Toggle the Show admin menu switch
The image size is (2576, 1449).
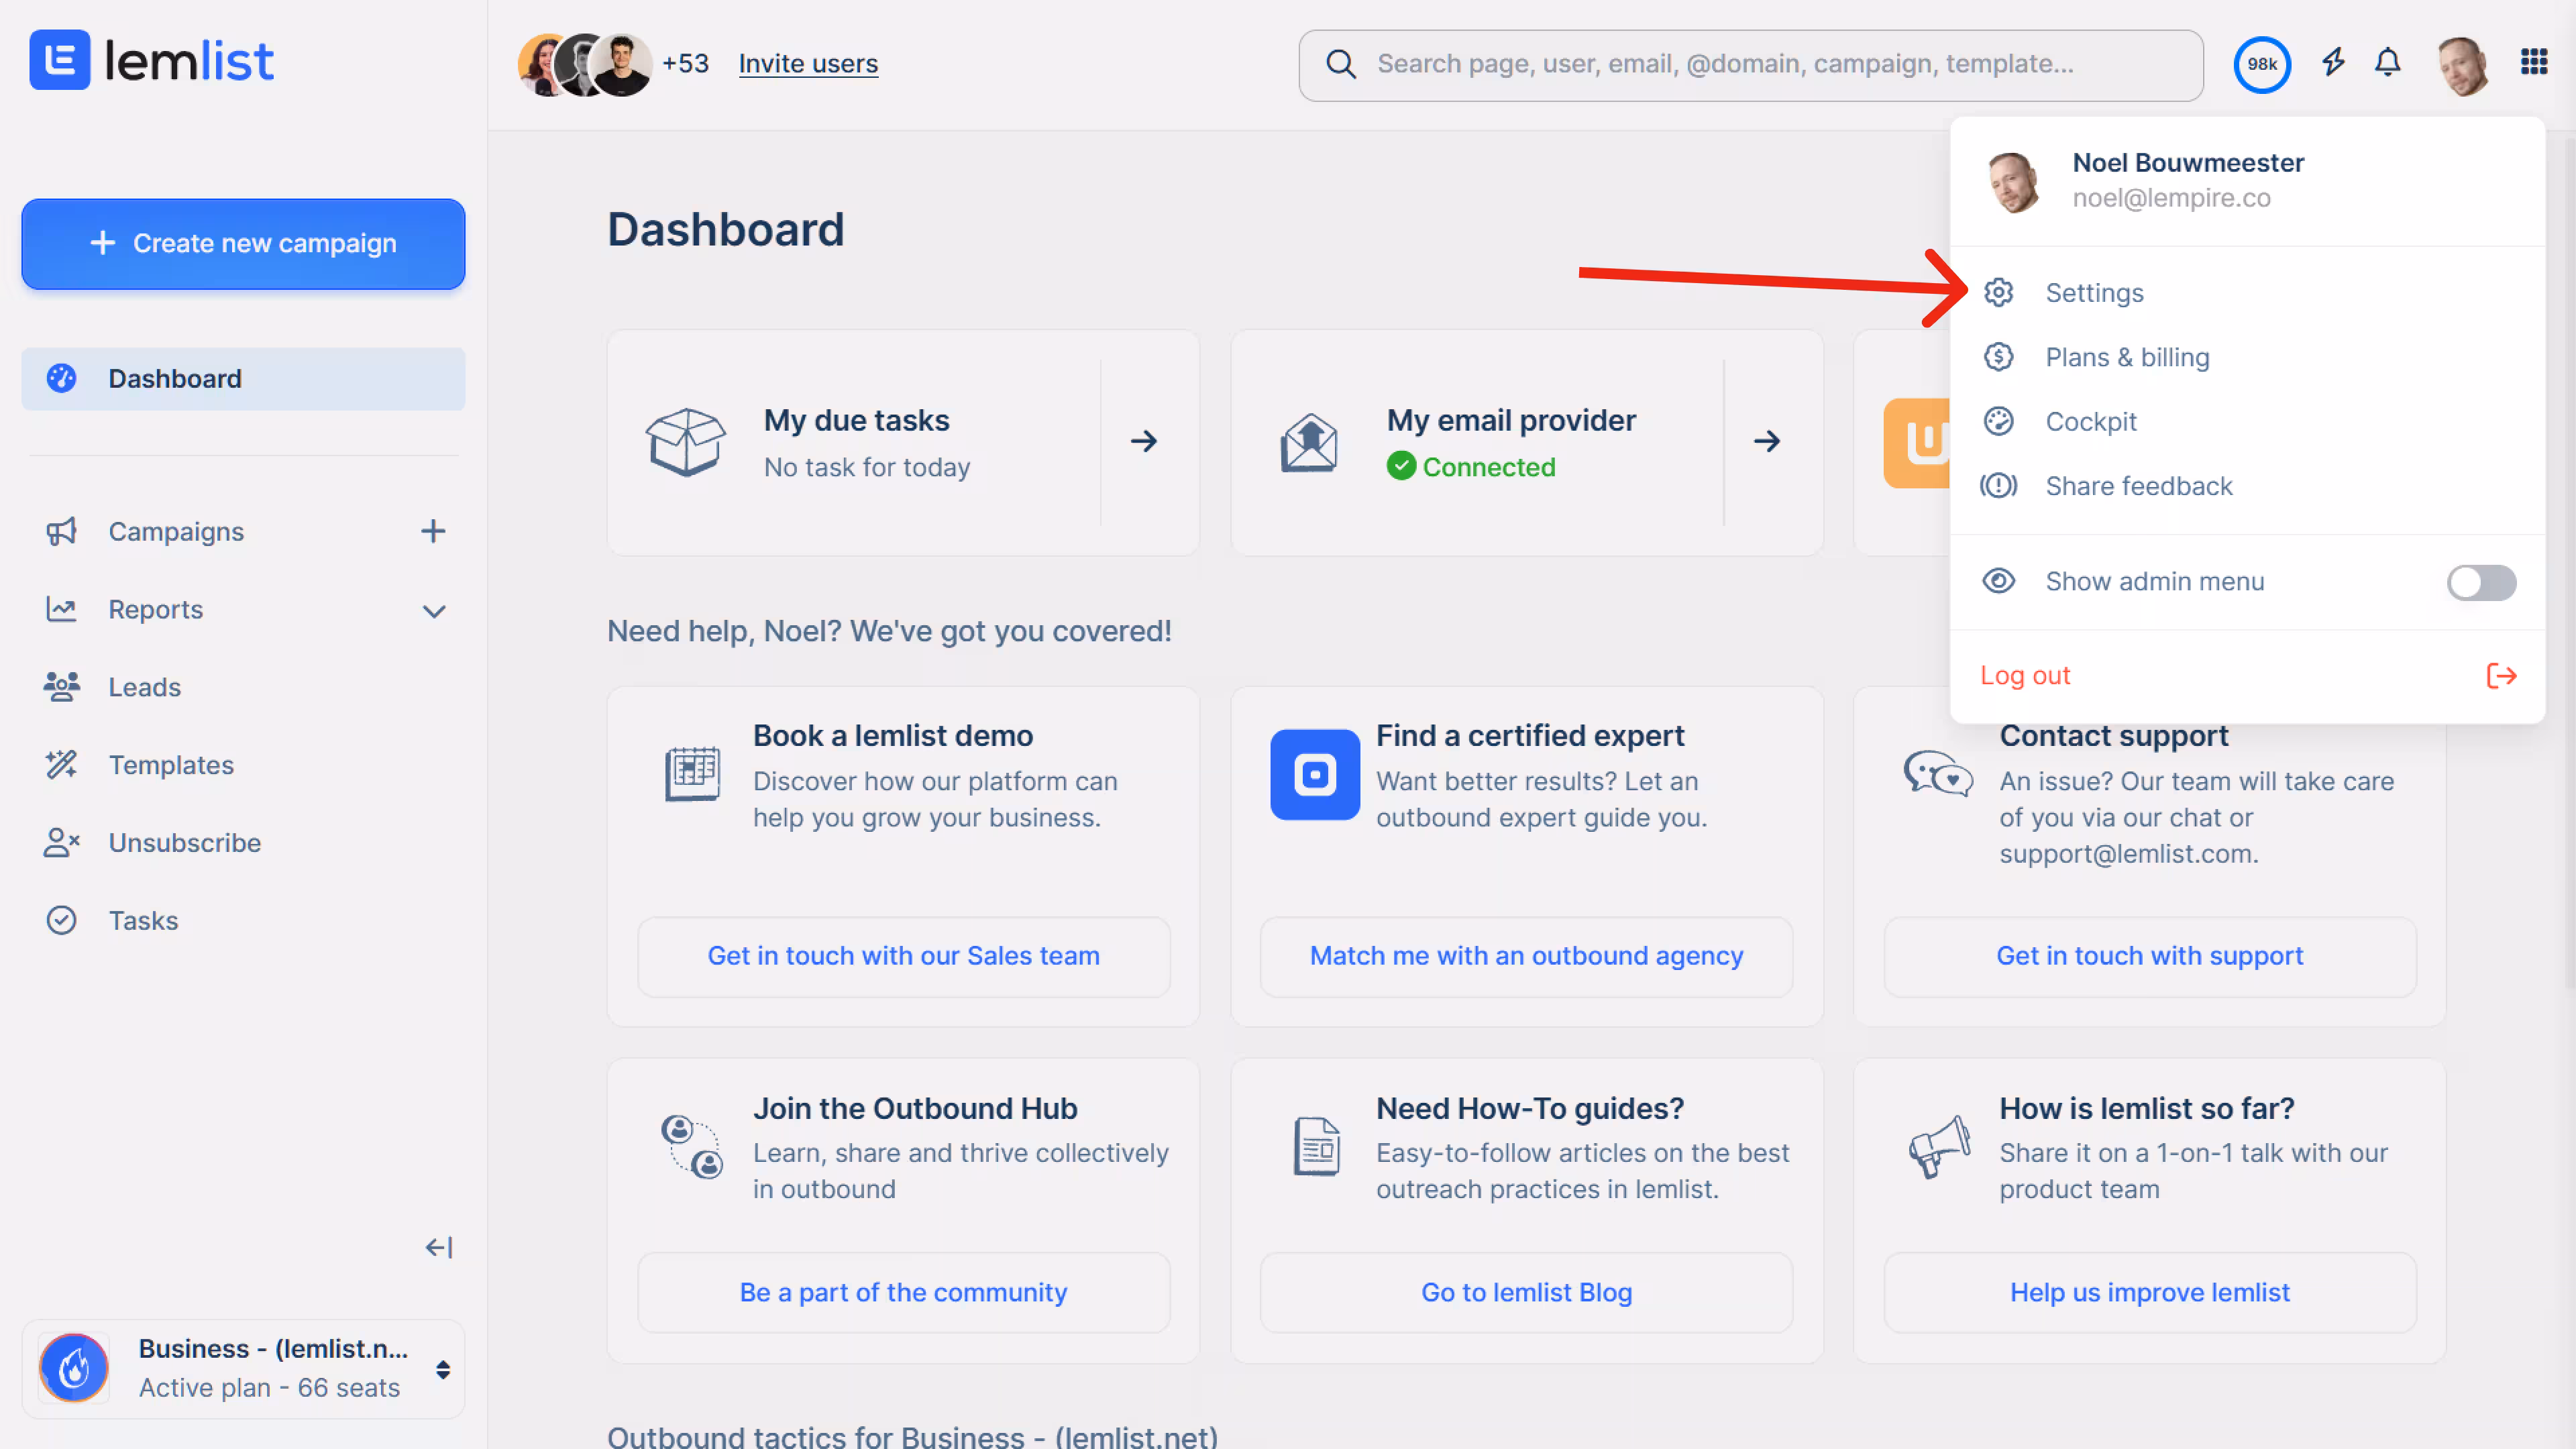pos(2481,582)
